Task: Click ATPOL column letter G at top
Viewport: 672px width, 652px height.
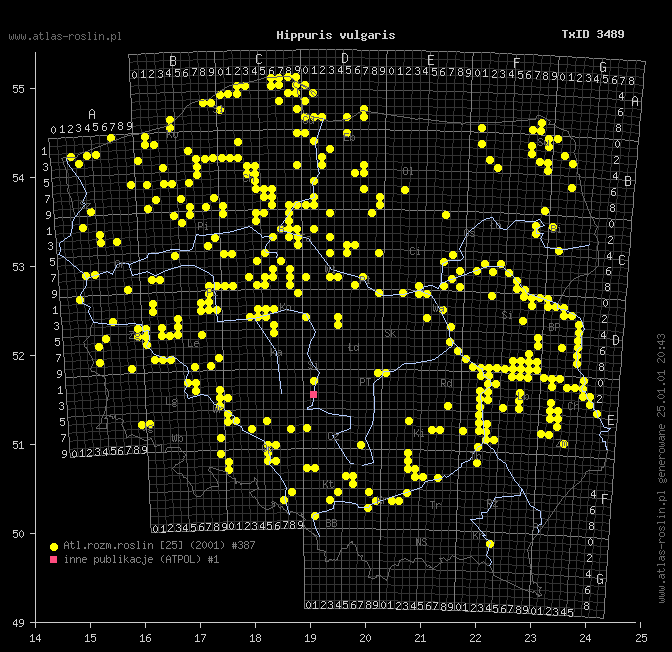Action: click(x=603, y=67)
